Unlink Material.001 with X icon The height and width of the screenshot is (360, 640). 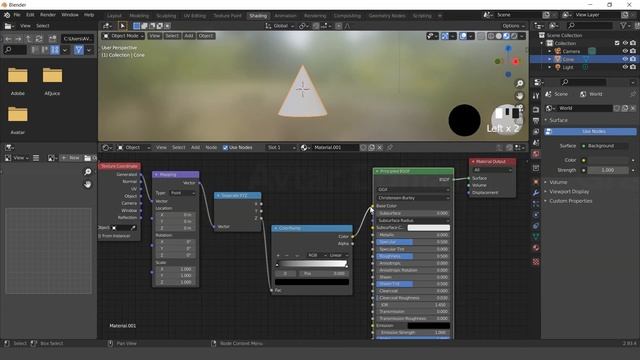point(380,147)
